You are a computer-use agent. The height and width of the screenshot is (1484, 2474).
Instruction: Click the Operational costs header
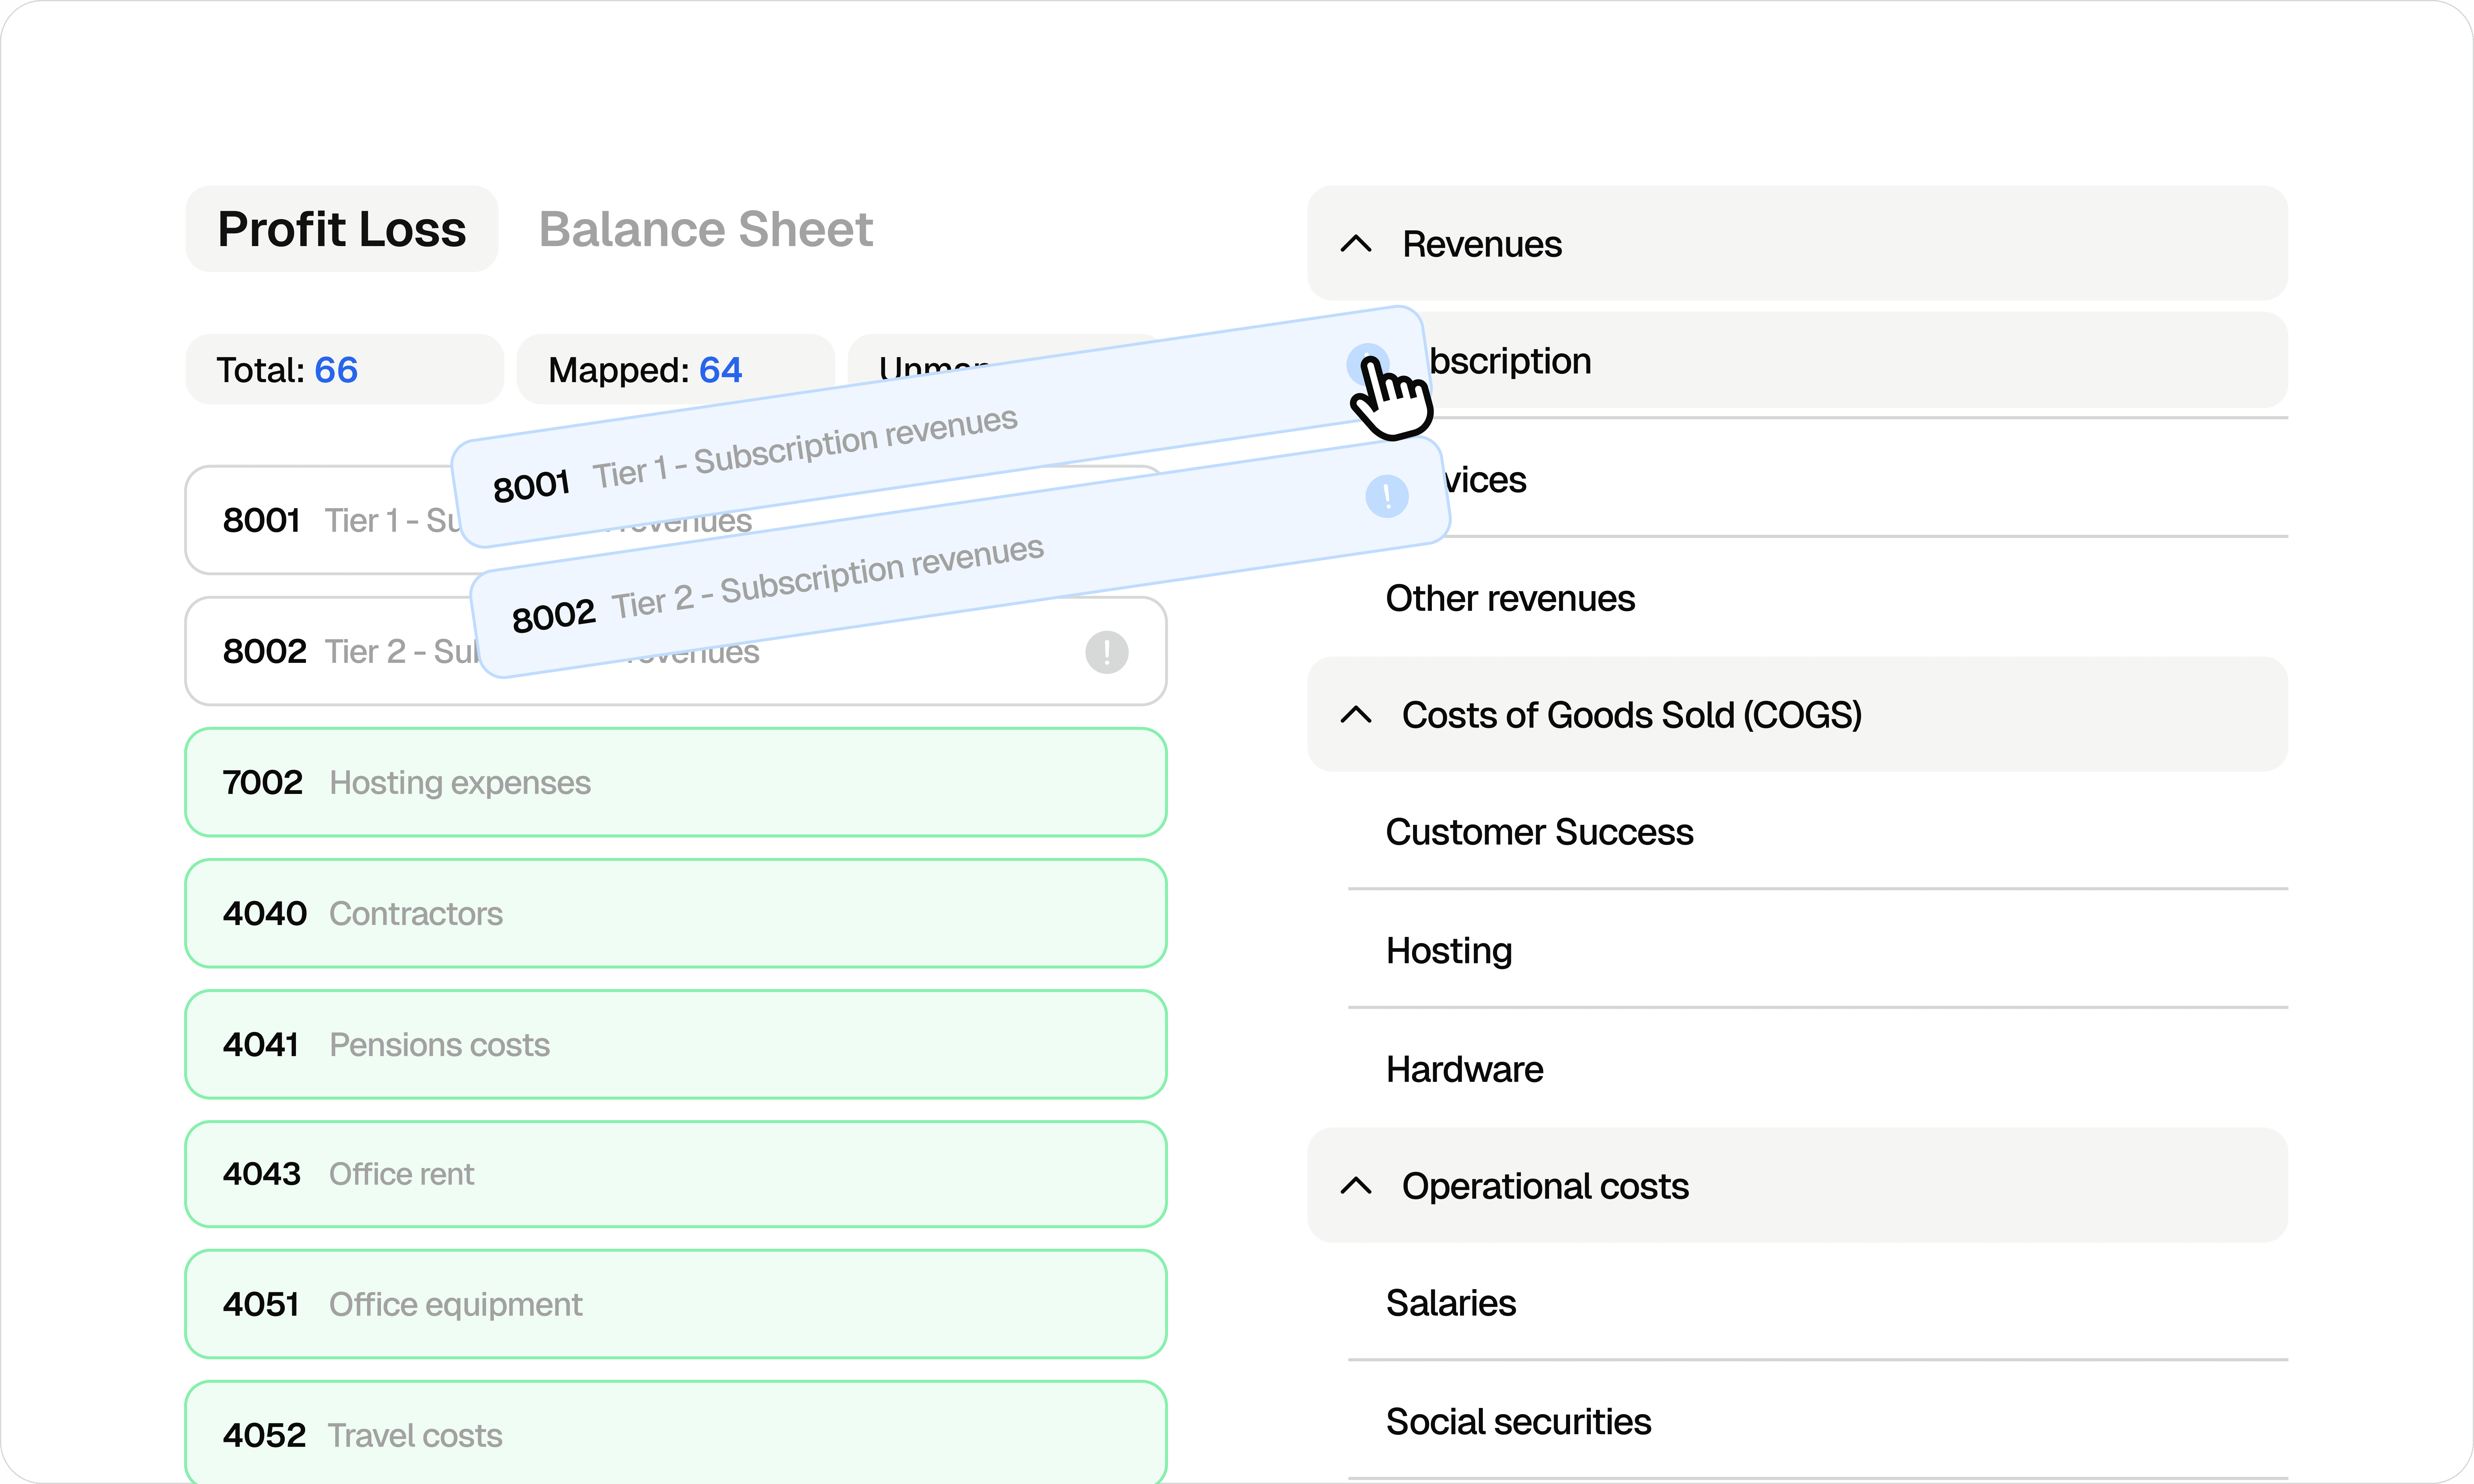pos(1797,1185)
